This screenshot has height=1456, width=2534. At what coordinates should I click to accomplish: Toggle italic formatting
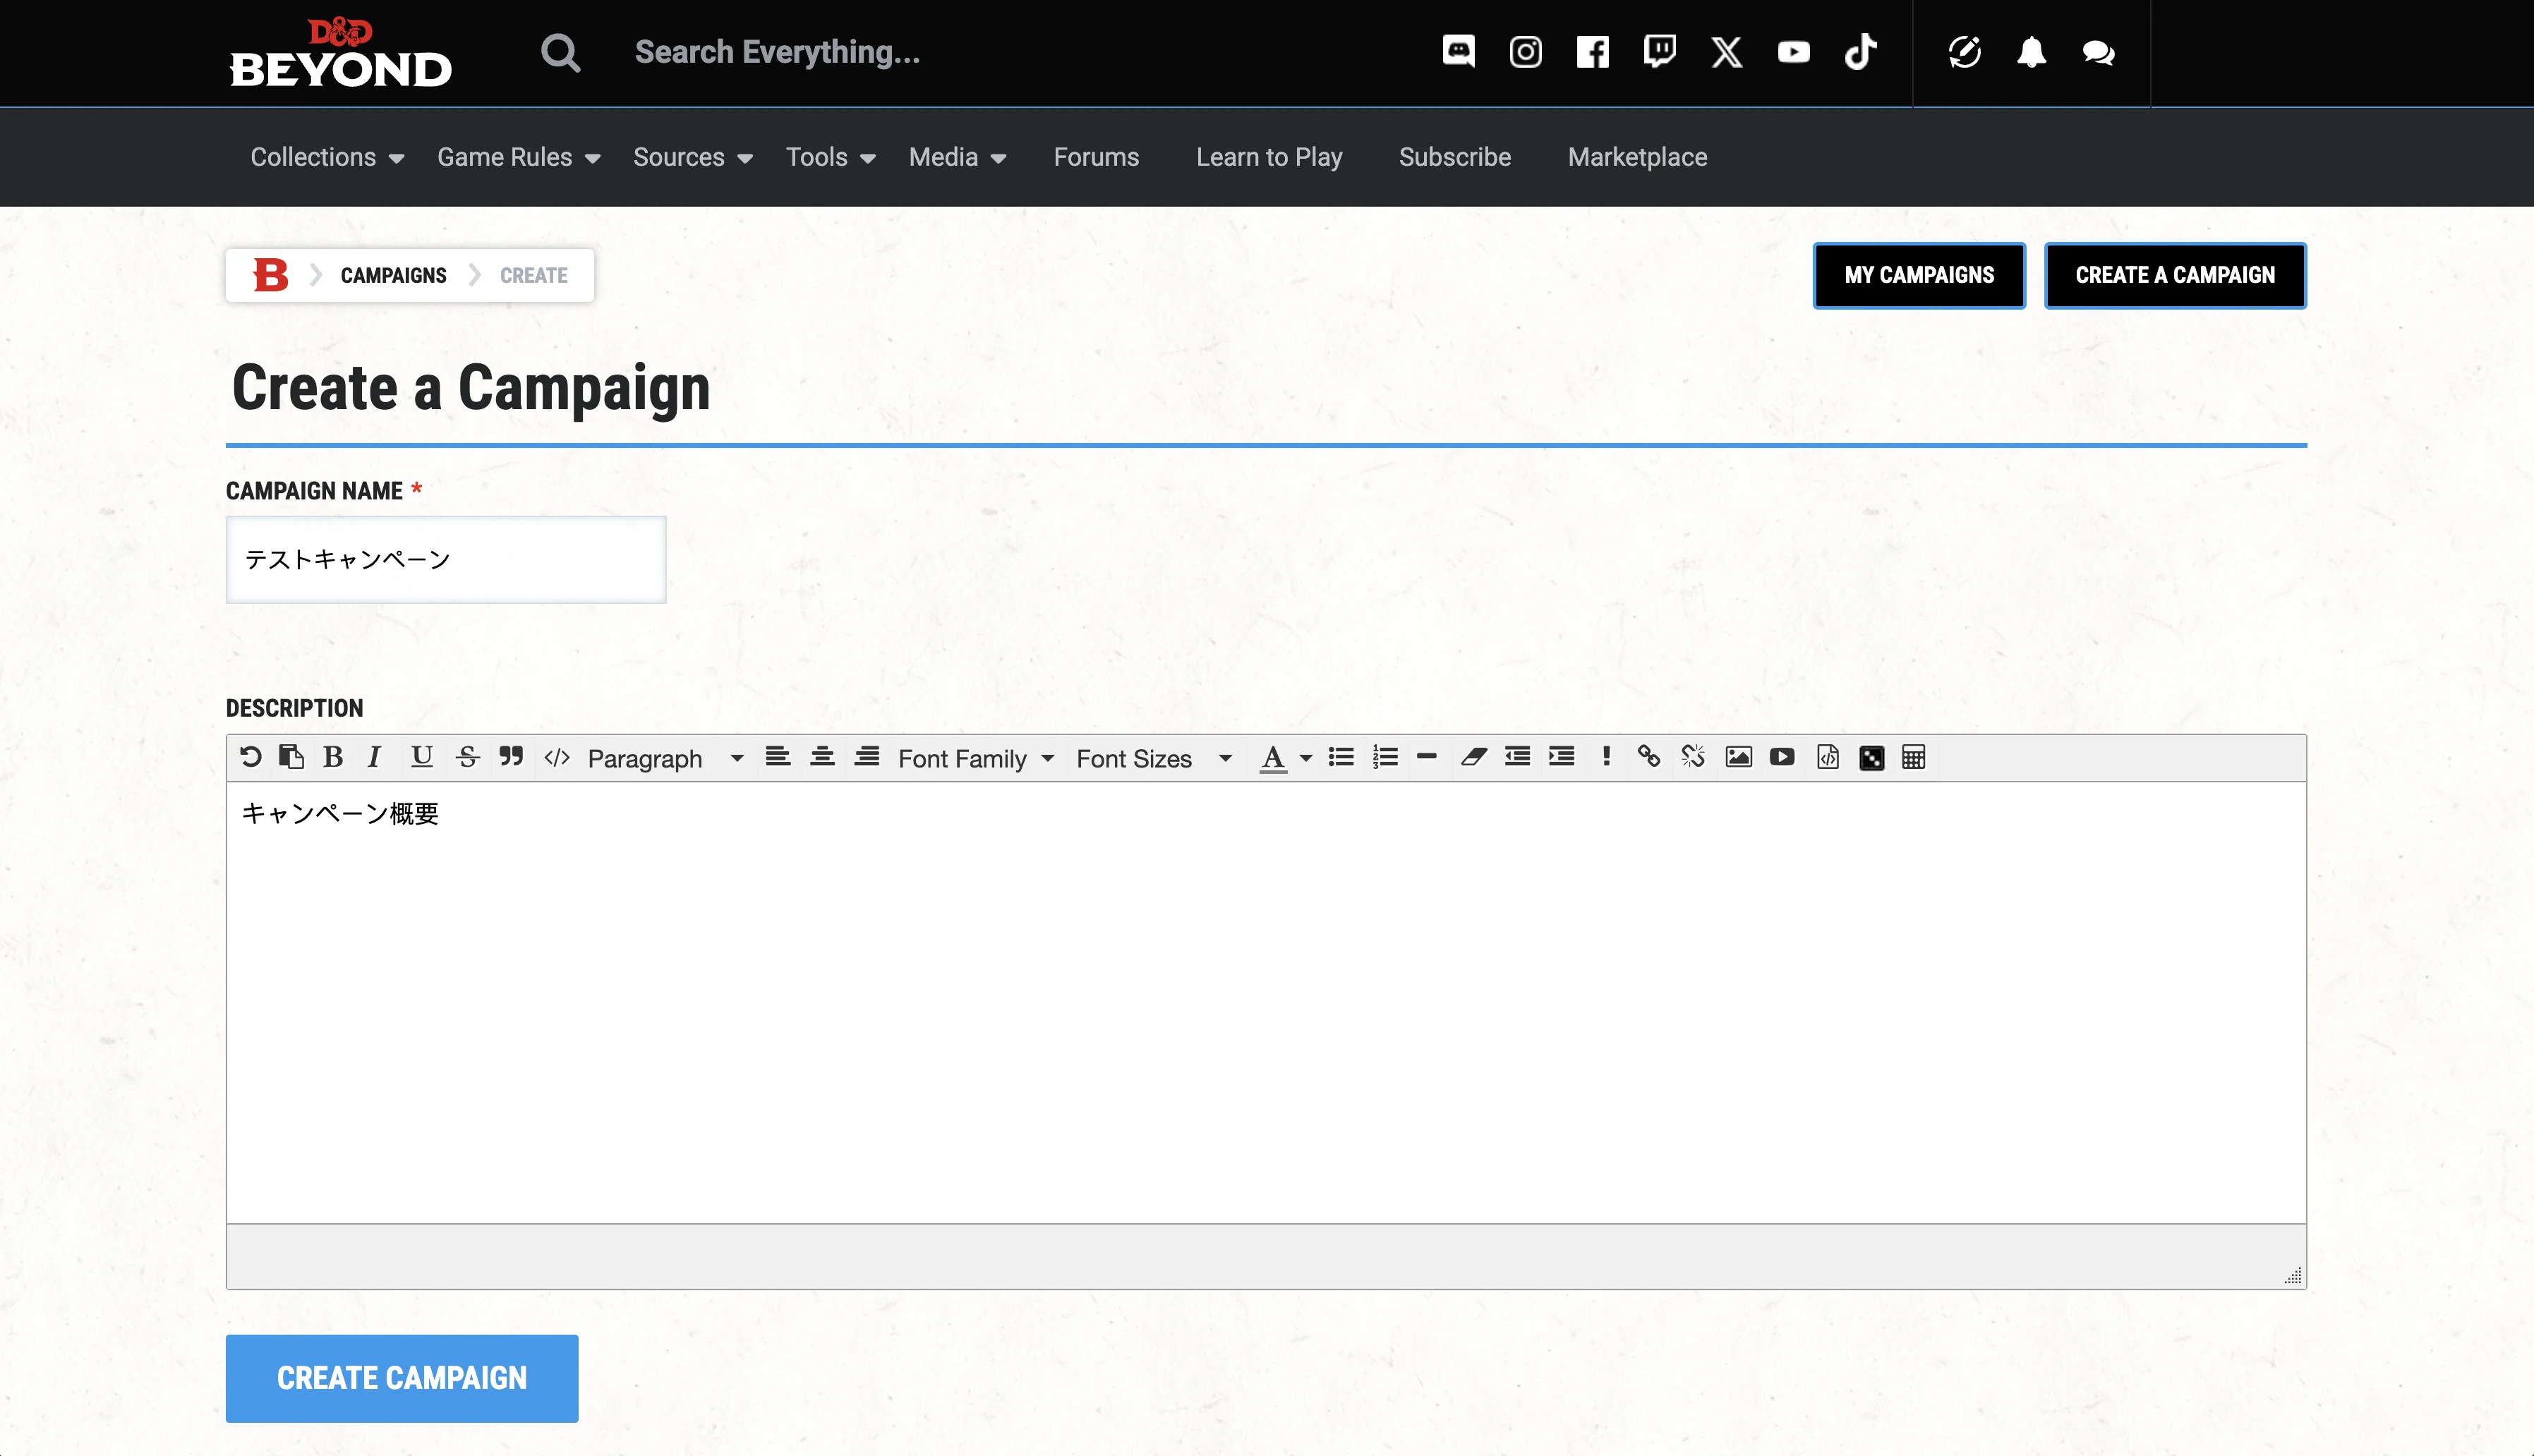click(x=375, y=757)
